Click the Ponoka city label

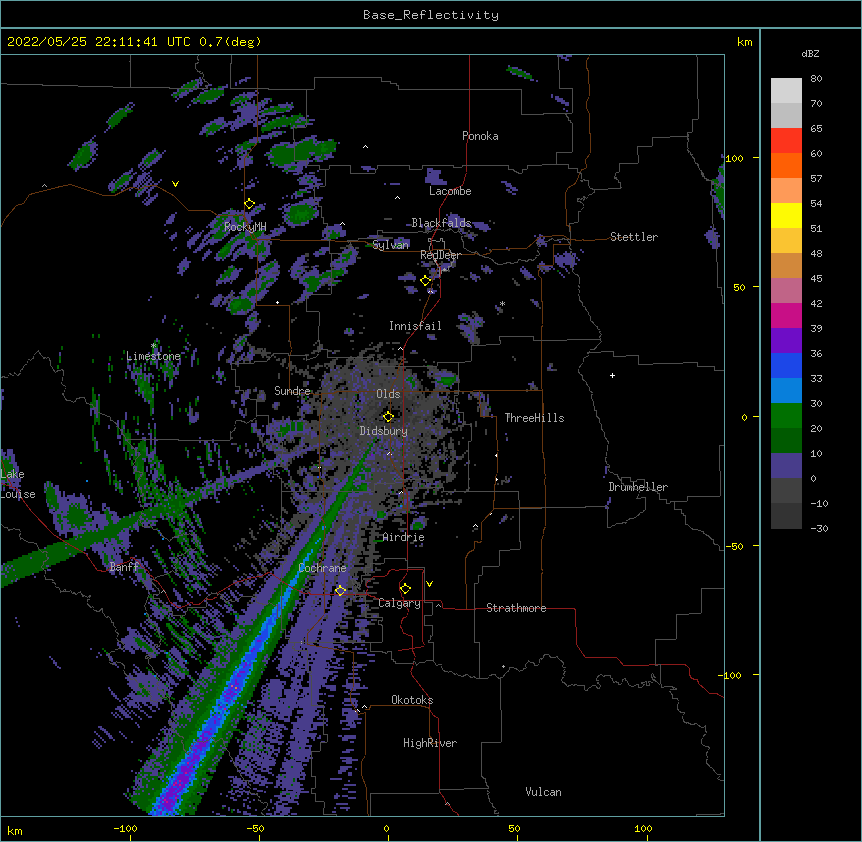[480, 136]
